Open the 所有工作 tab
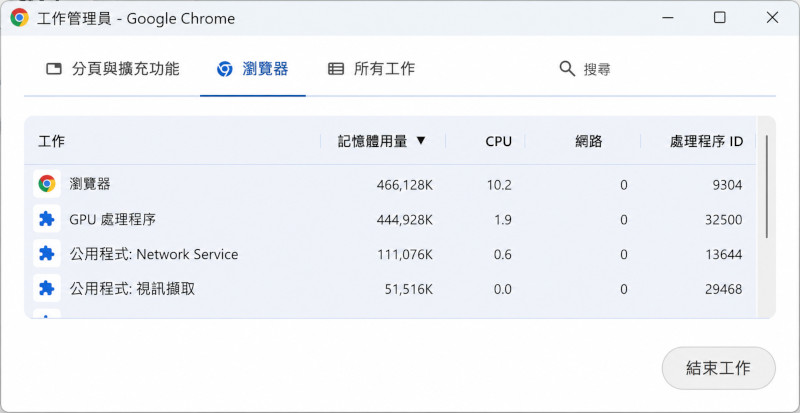 pos(371,68)
